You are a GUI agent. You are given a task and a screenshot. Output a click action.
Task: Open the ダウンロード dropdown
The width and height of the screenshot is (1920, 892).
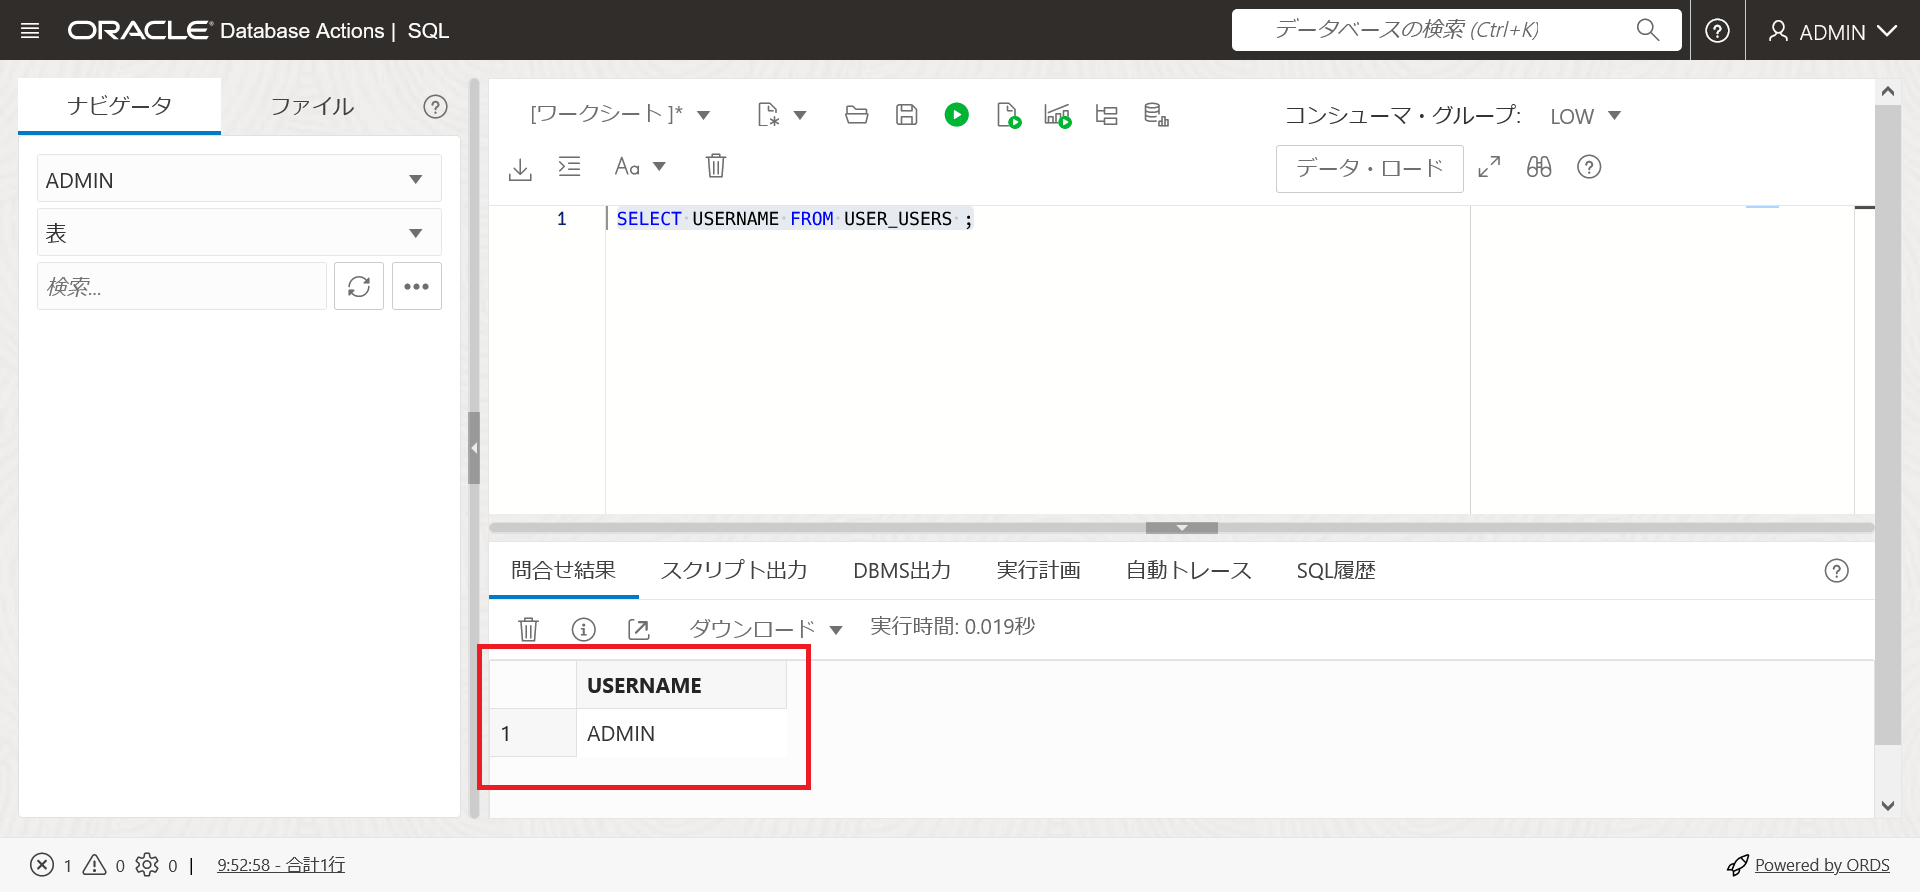(x=766, y=629)
